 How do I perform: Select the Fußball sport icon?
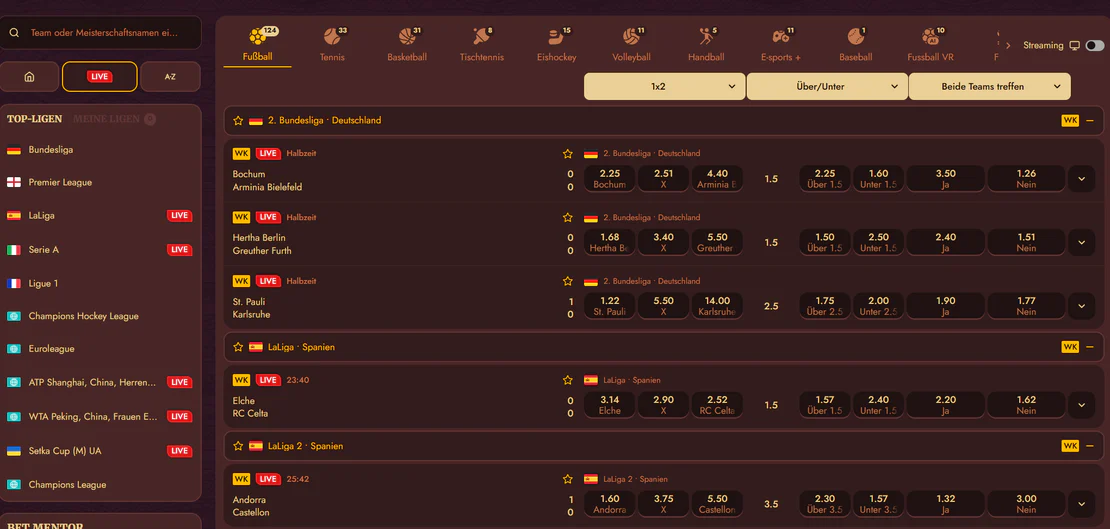258,36
